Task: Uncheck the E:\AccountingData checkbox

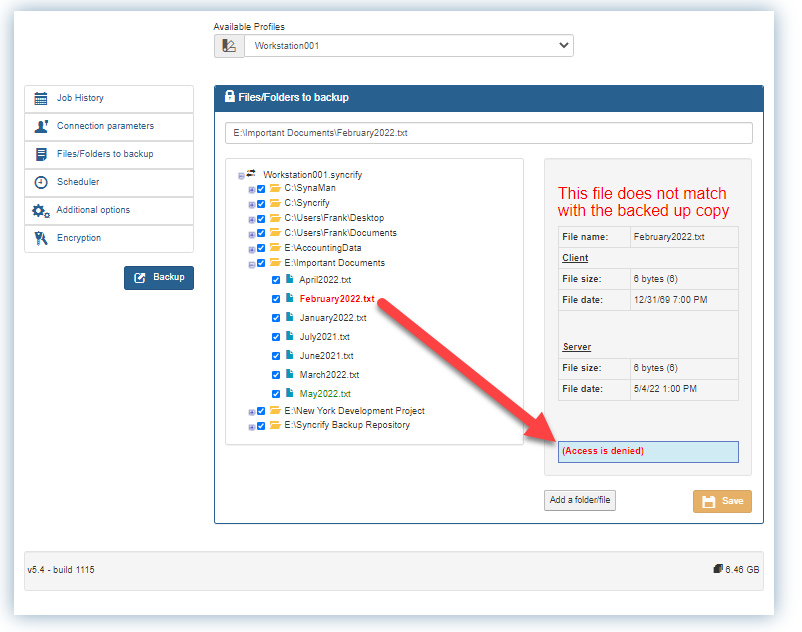Action: click(x=261, y=249)
